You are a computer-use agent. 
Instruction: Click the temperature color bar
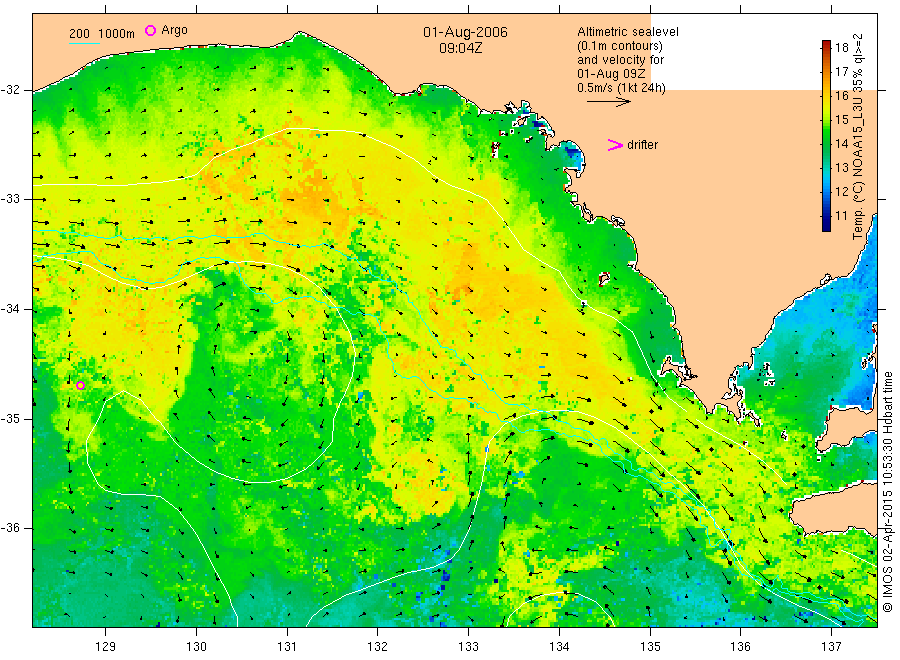(826, 135)
